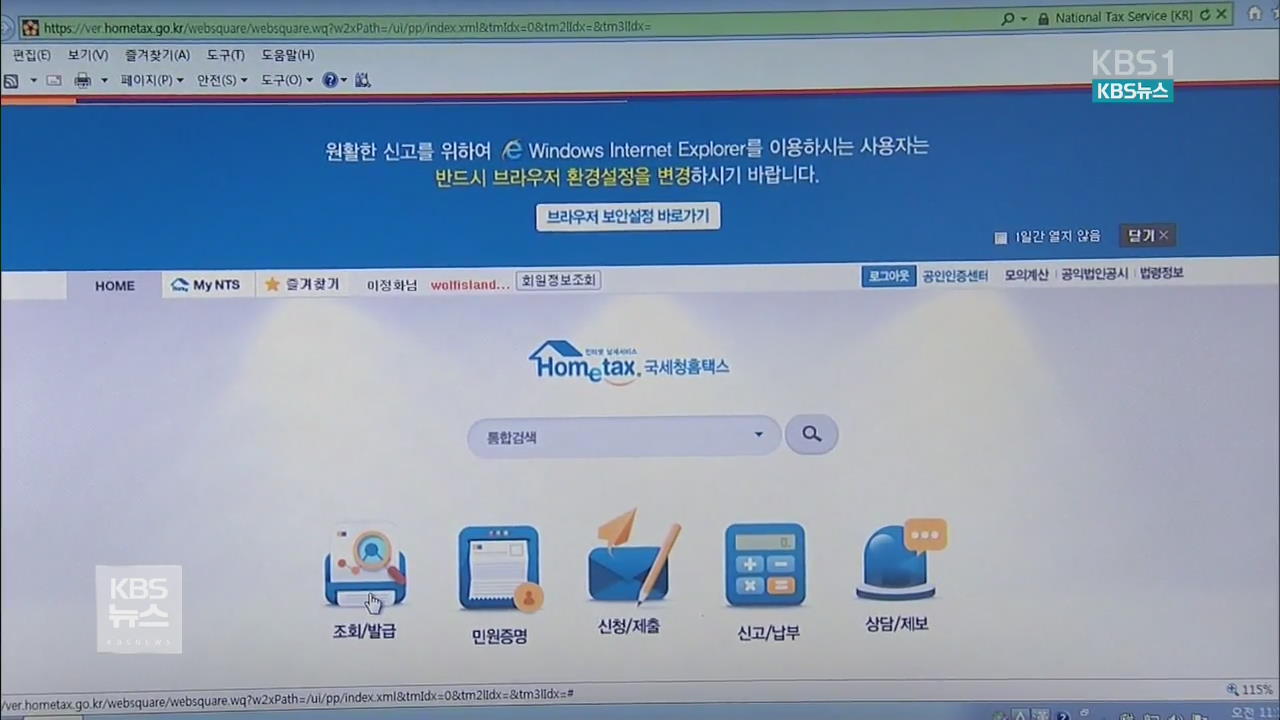Click the 로그아웃 button
The width and height of the screenshot is (1280, 720).
click(x=888, y=275)
